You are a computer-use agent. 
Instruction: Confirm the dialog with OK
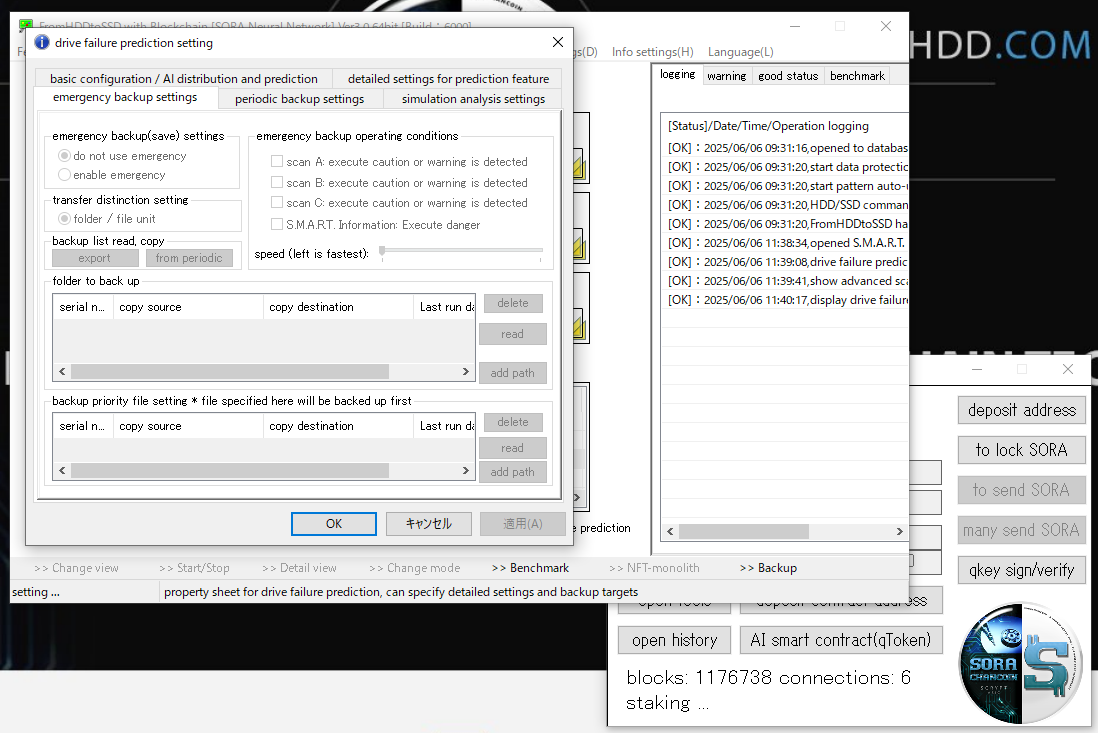pos(334,524)
